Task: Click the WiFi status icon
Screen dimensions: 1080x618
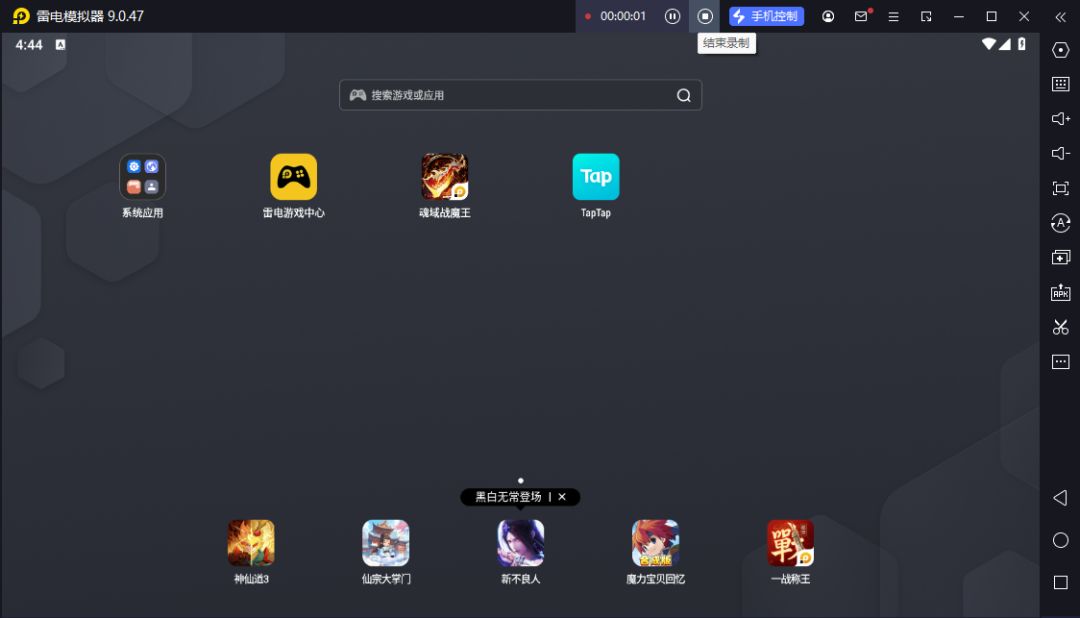Action: click(988, 44)
